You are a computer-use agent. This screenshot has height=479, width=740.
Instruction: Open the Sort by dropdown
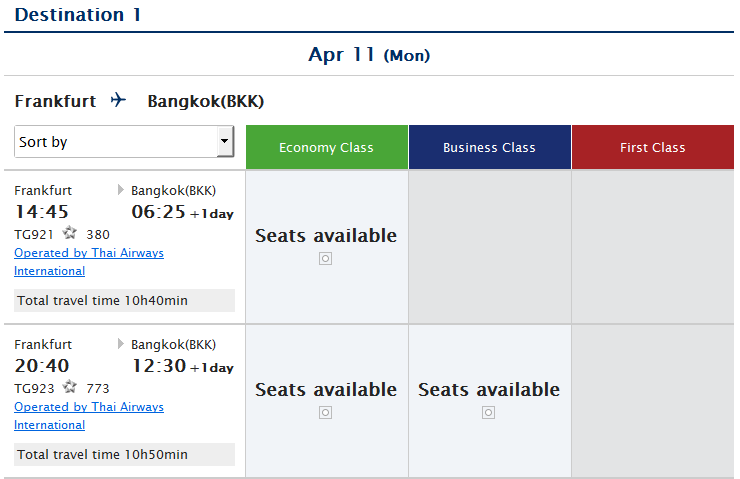(115, 142)
